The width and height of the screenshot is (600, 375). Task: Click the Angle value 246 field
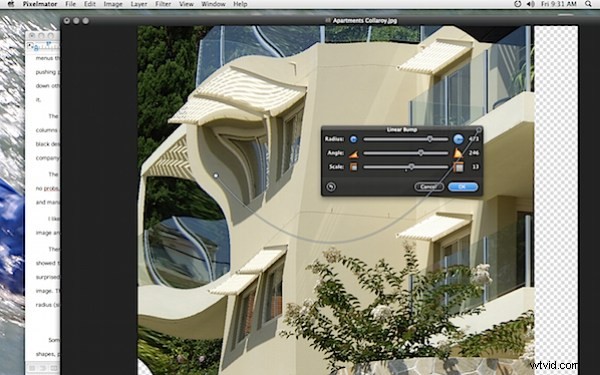coord(474,153)
